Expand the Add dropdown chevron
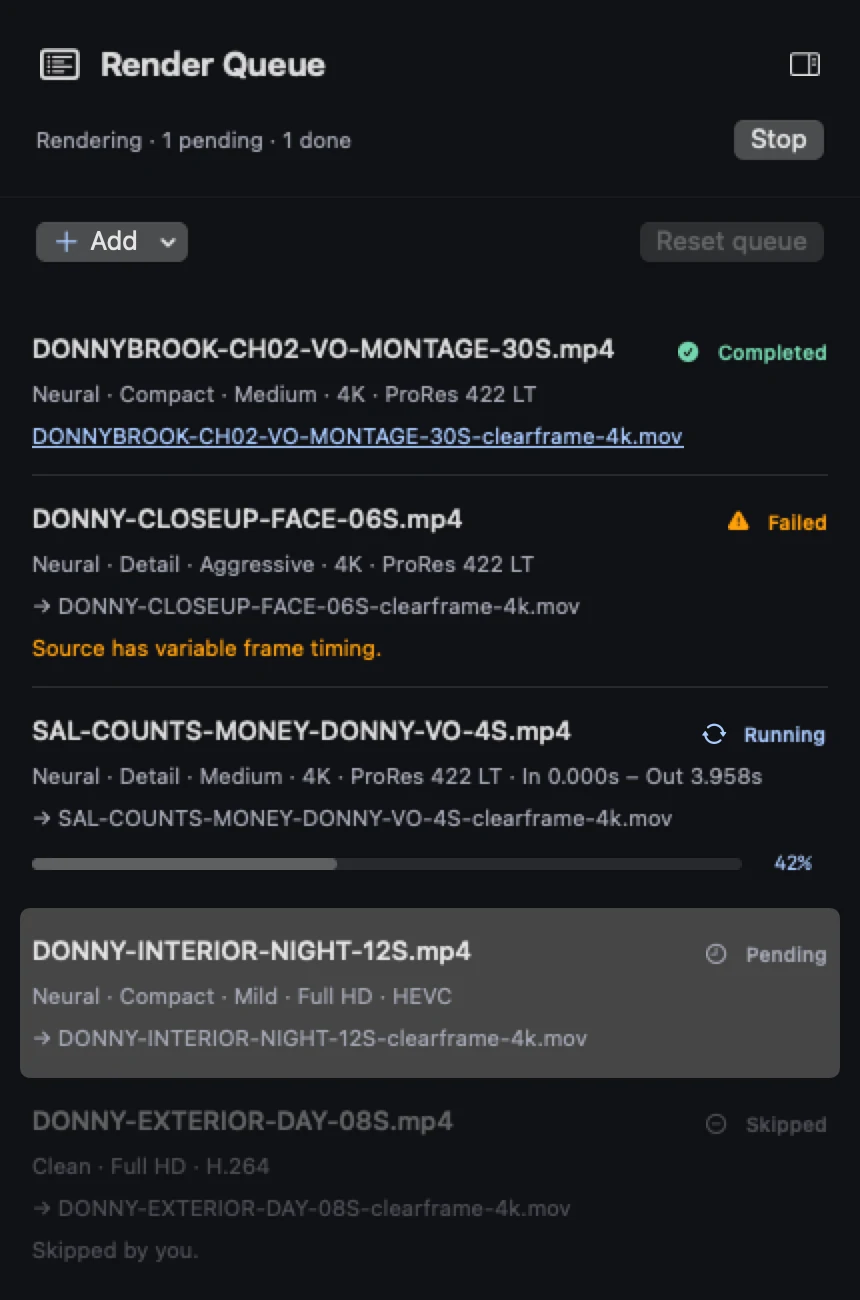The image size is (860, 1300). coord(168,242)
